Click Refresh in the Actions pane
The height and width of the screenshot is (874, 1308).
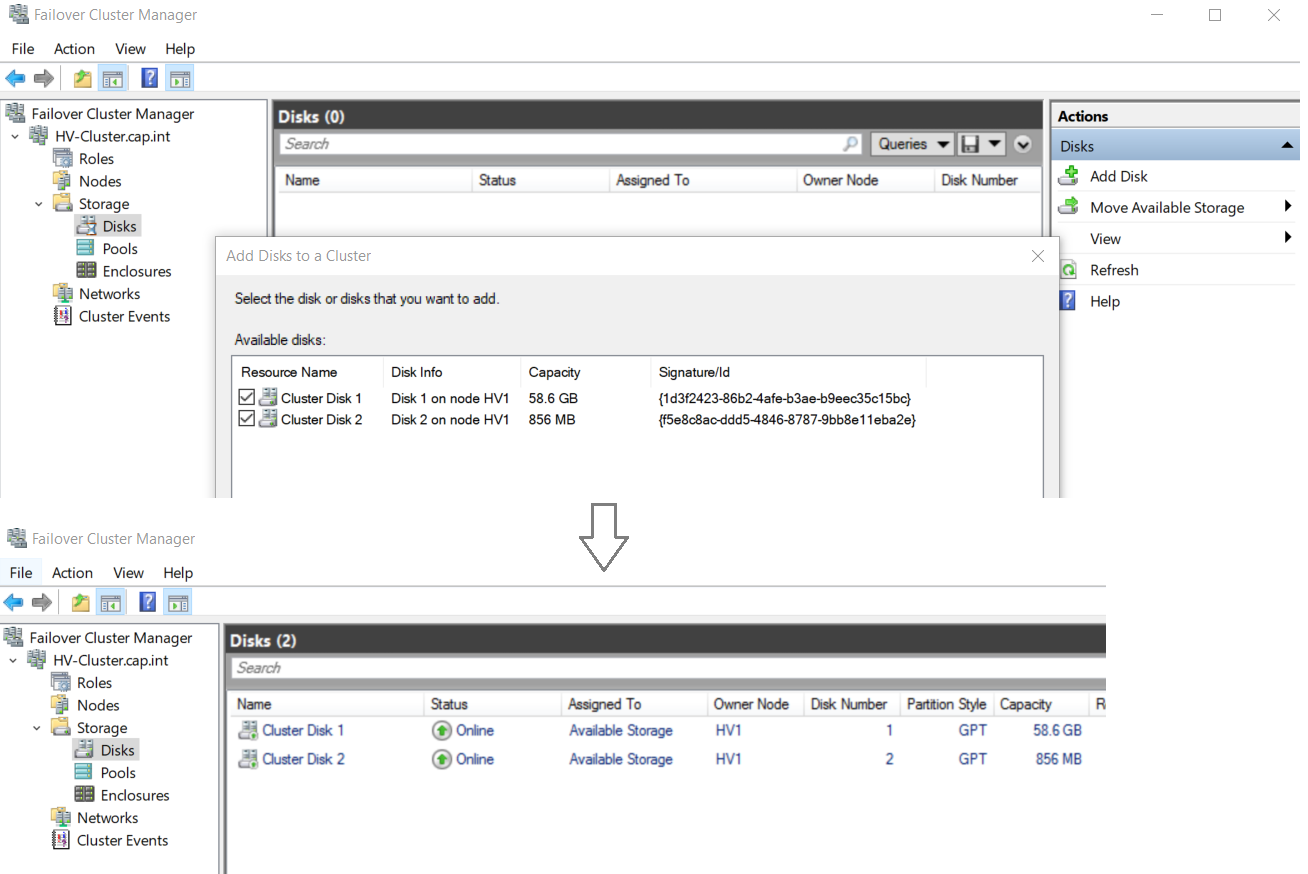point(1114,270)
